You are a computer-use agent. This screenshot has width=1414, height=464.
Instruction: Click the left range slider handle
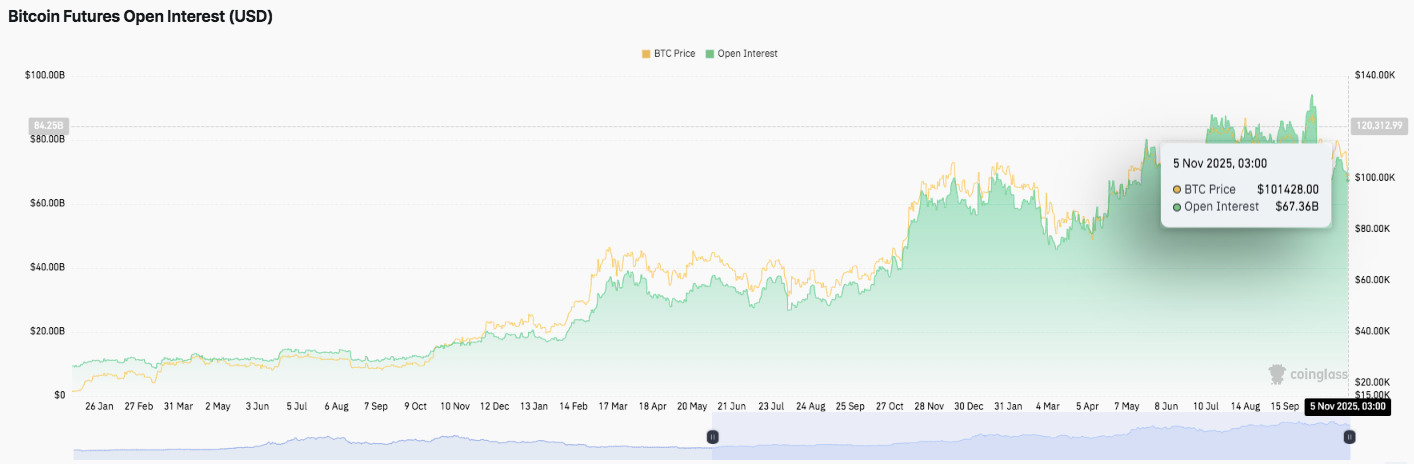tap(712, 437)
